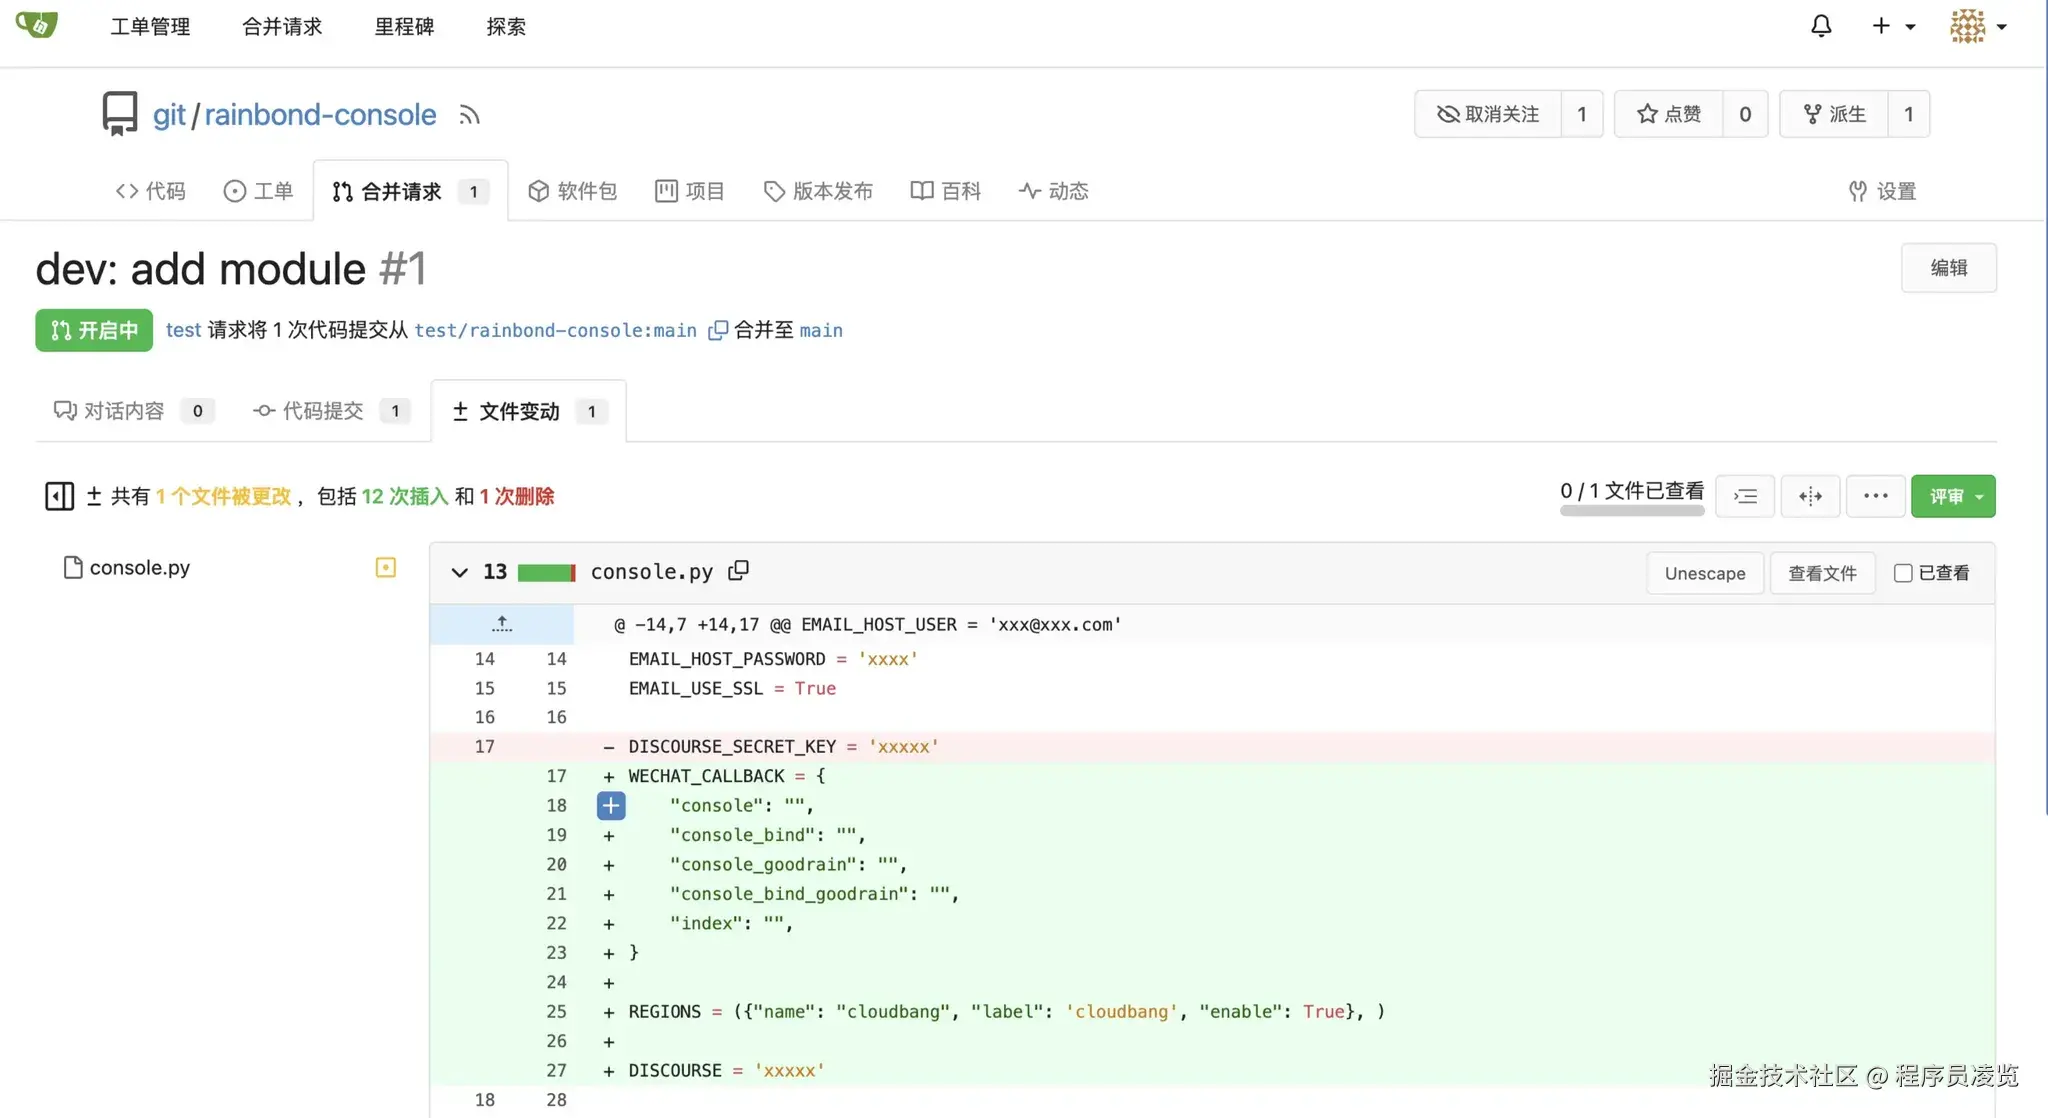
Task: Open the rainbond-console repository link
Action: [x=320, y=115]
